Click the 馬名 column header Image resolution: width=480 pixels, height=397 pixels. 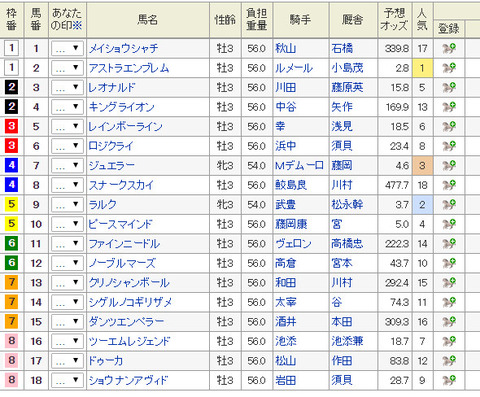[x=148, y=20]
